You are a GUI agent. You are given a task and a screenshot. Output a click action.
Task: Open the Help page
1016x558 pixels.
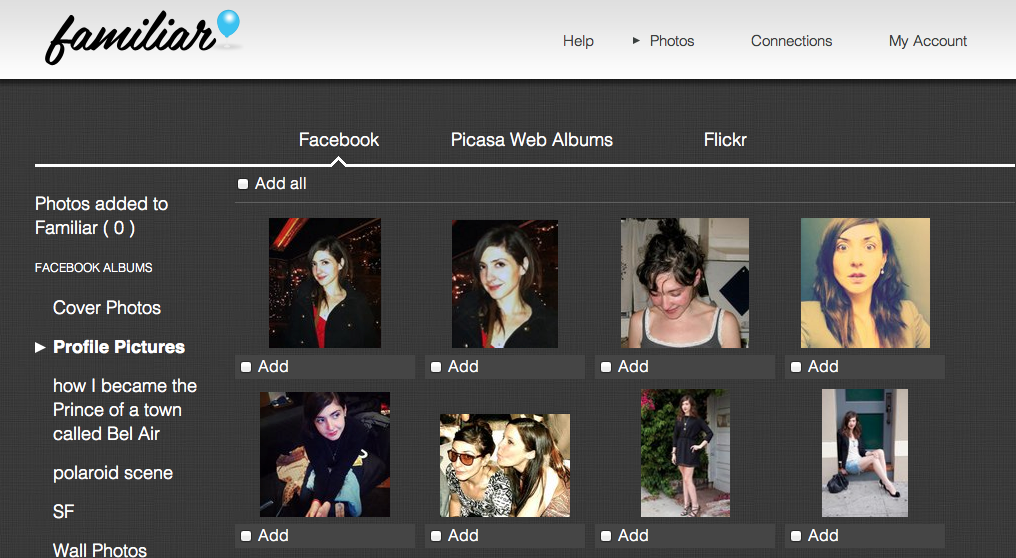578,41
